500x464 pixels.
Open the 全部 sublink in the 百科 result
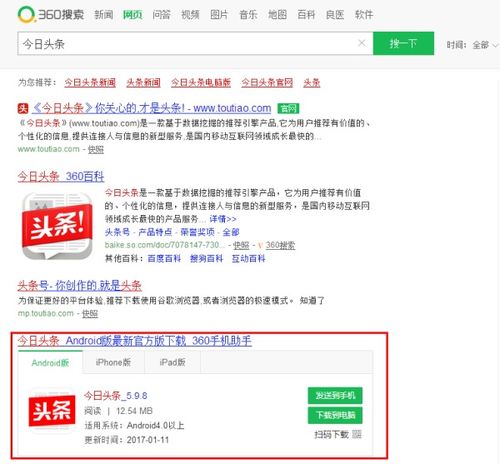(x=231, y=232)
